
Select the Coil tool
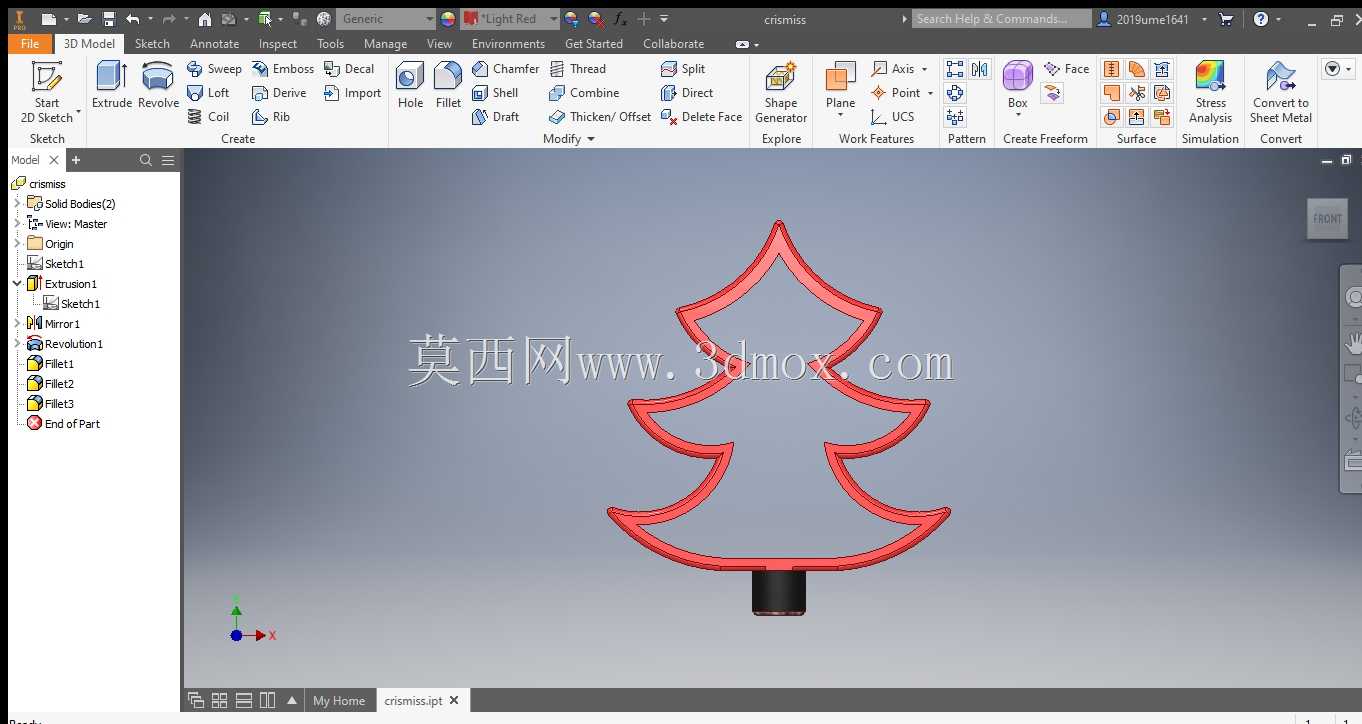(208, 117)
